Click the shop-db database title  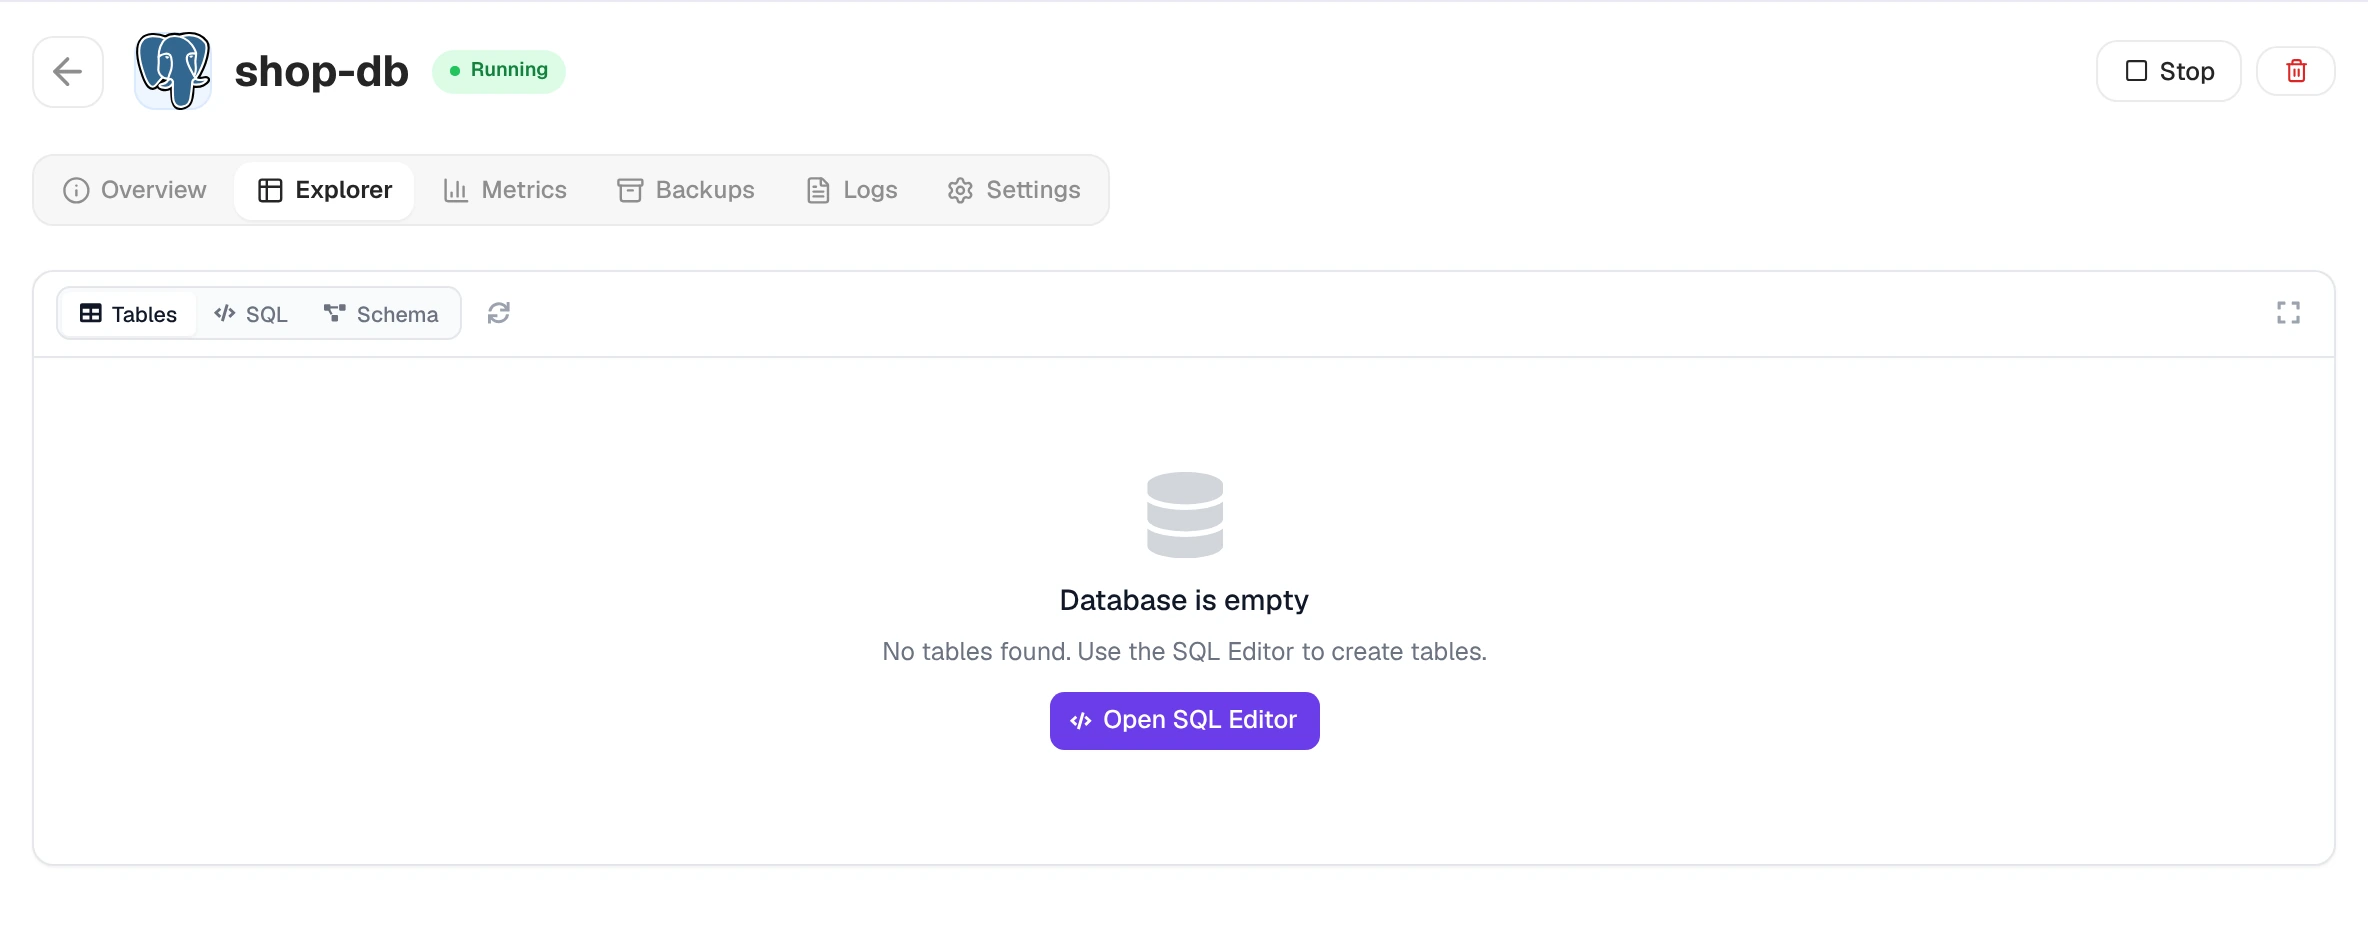click(x=322, y=72)
